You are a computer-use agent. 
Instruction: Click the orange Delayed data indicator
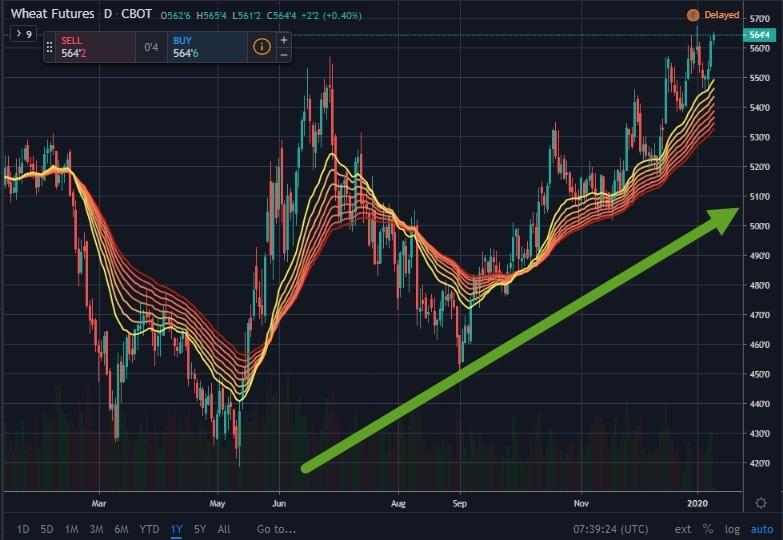click(714, 15)
